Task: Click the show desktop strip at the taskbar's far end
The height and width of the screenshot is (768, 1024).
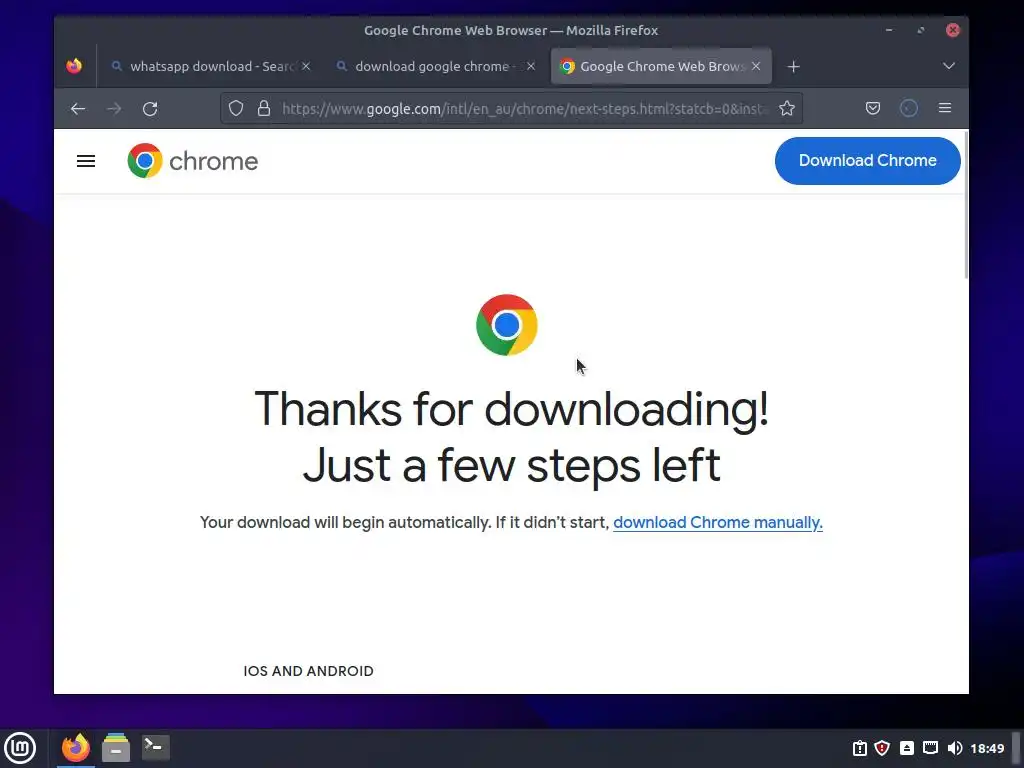Action: (1016, 748)
